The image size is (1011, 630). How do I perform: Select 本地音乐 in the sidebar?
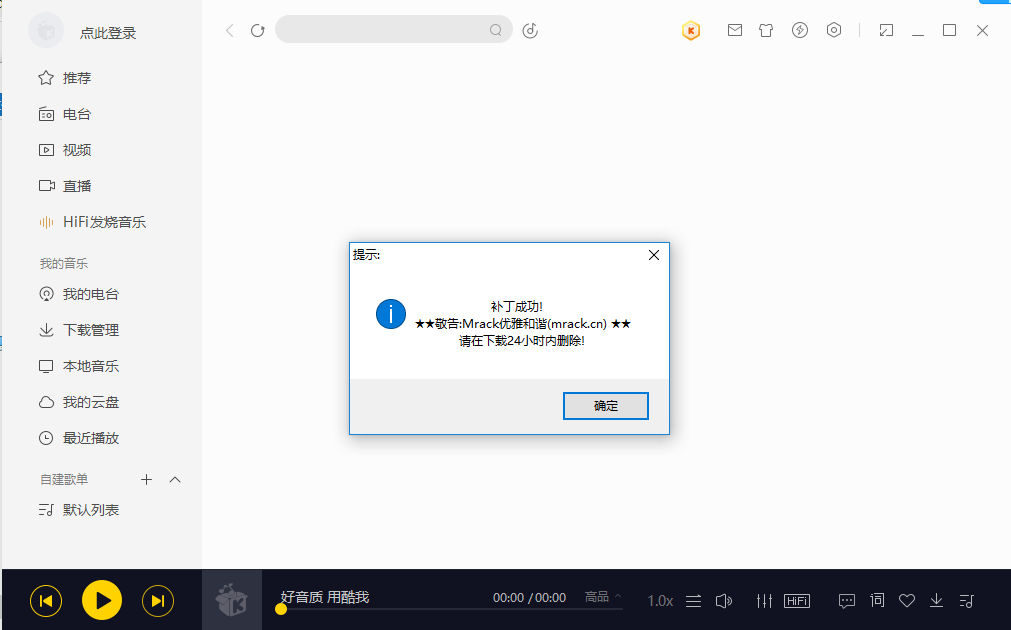tap(79, 366)
